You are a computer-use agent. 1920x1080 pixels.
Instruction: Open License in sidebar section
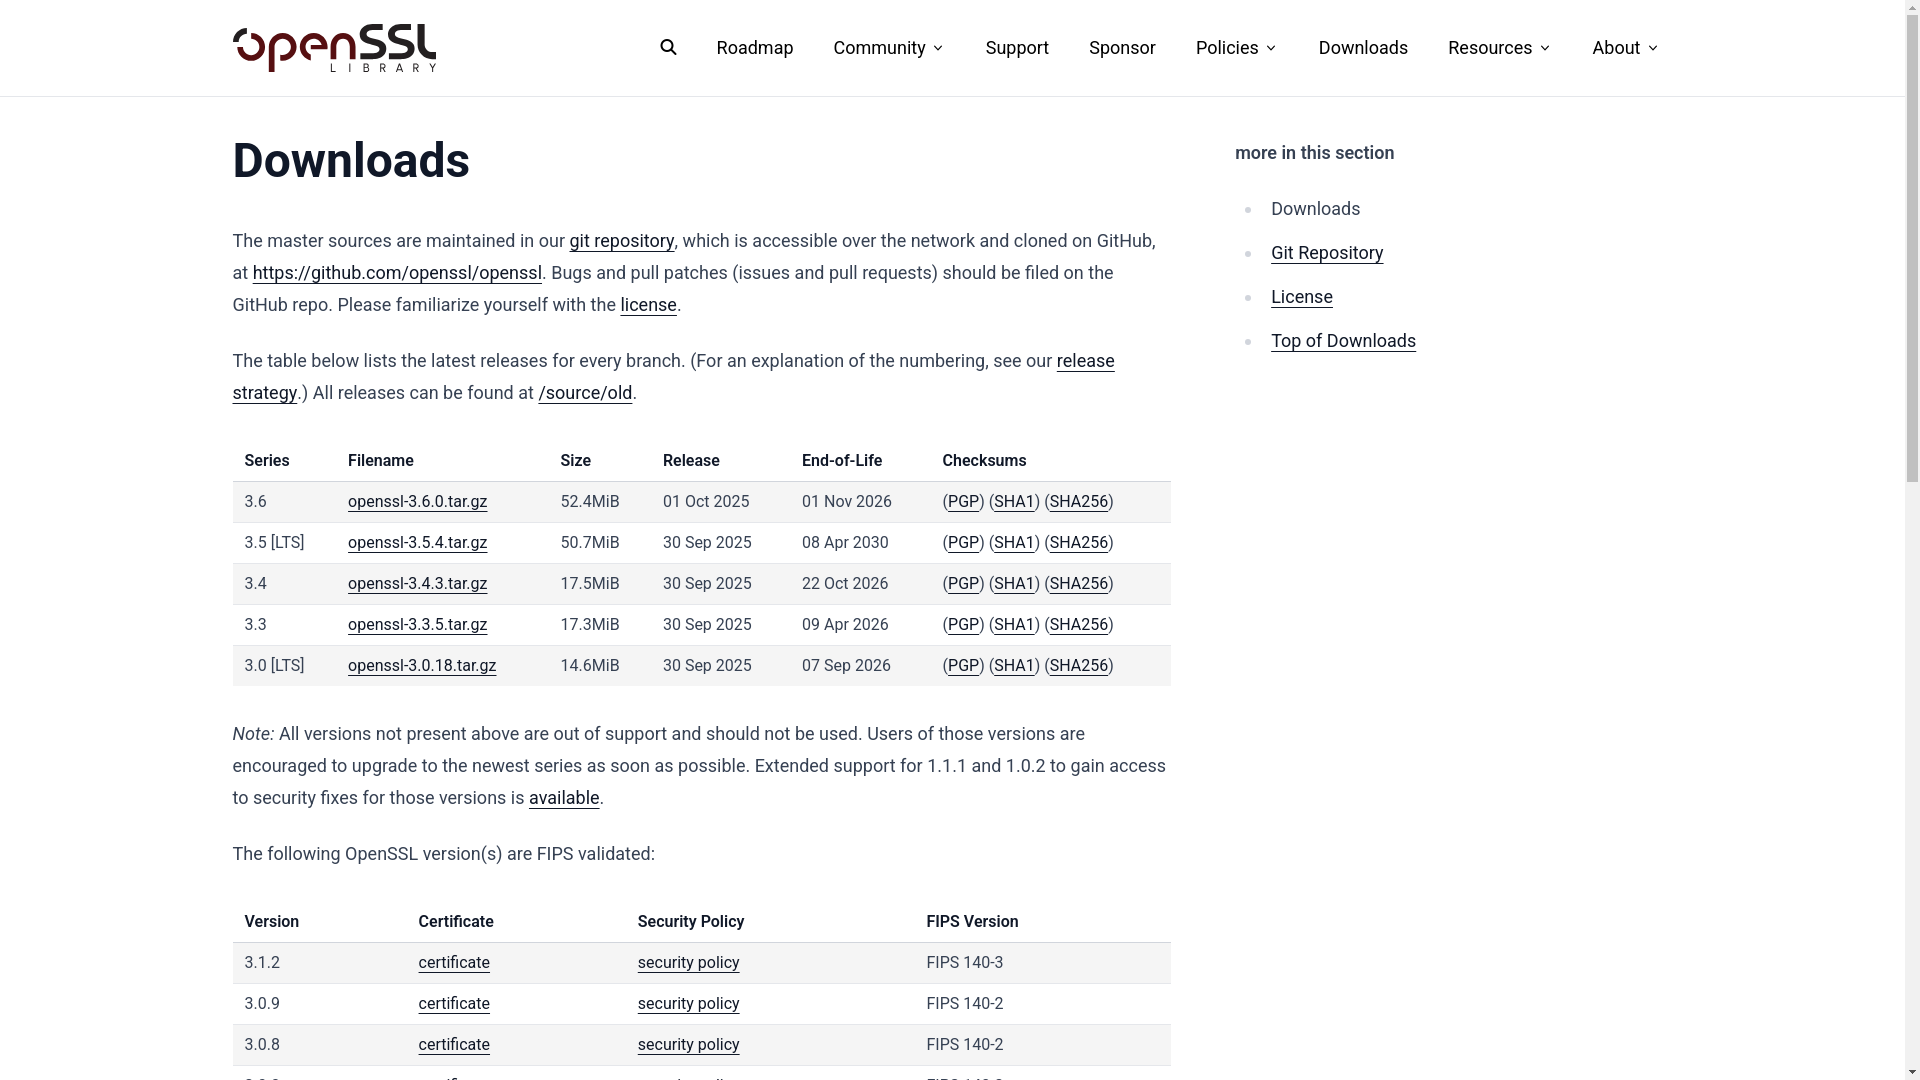point(1301,297)
